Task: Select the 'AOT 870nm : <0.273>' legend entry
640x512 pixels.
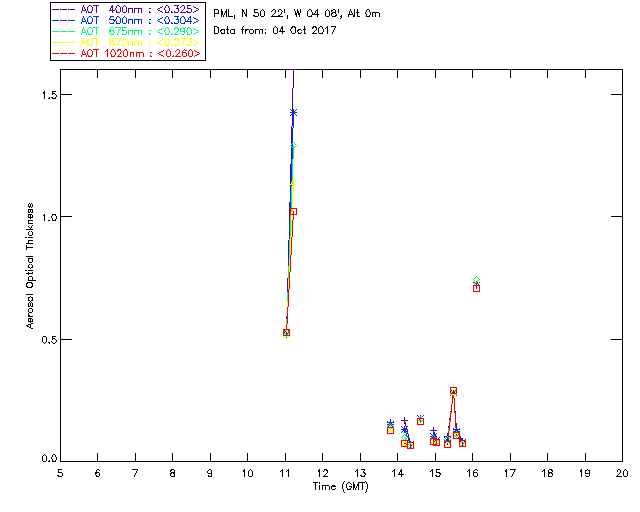Action: [x=126, y=42]
